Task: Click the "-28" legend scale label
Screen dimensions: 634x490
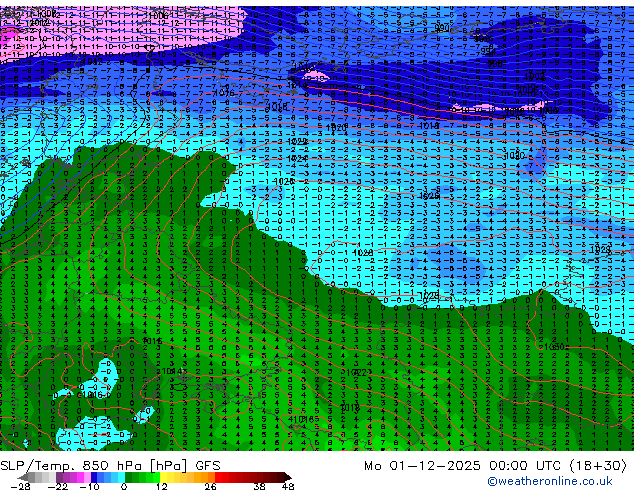Action: pos(20,486)
